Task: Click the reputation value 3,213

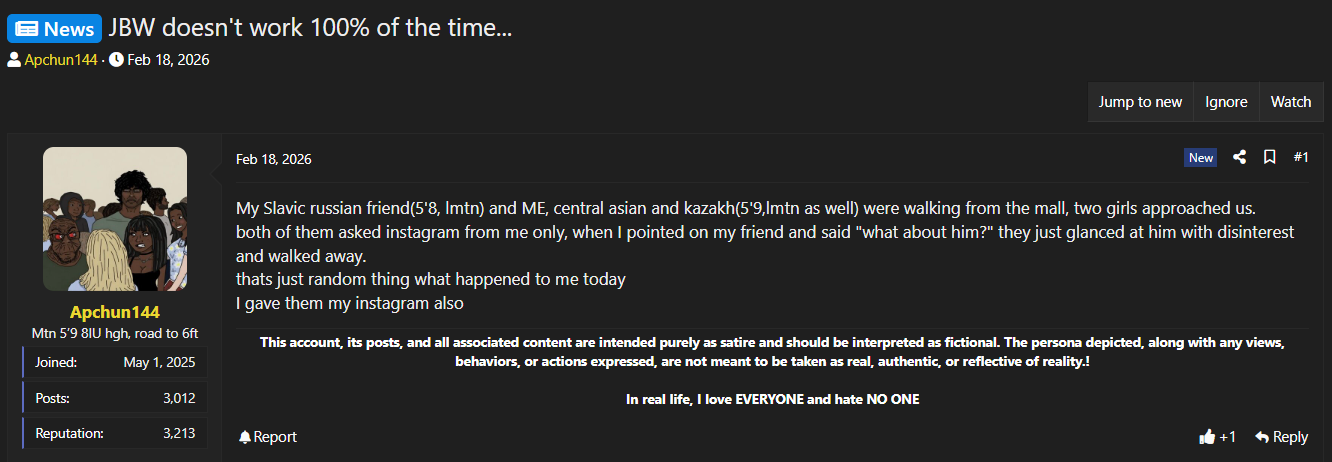Action: click(178, 433)
